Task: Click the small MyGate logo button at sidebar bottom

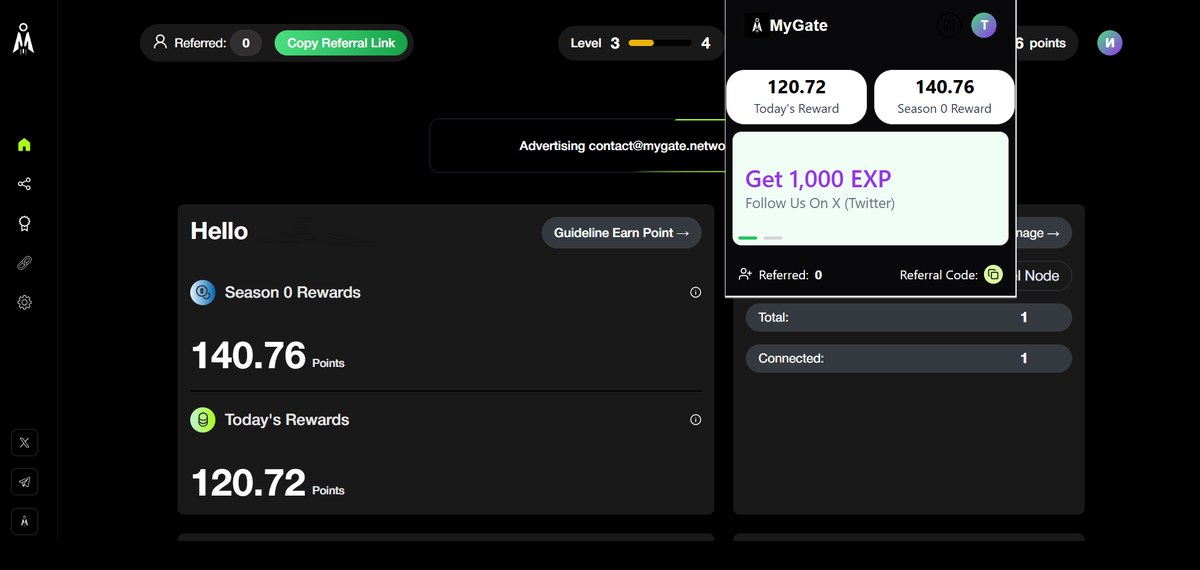Action: [25, 521]
